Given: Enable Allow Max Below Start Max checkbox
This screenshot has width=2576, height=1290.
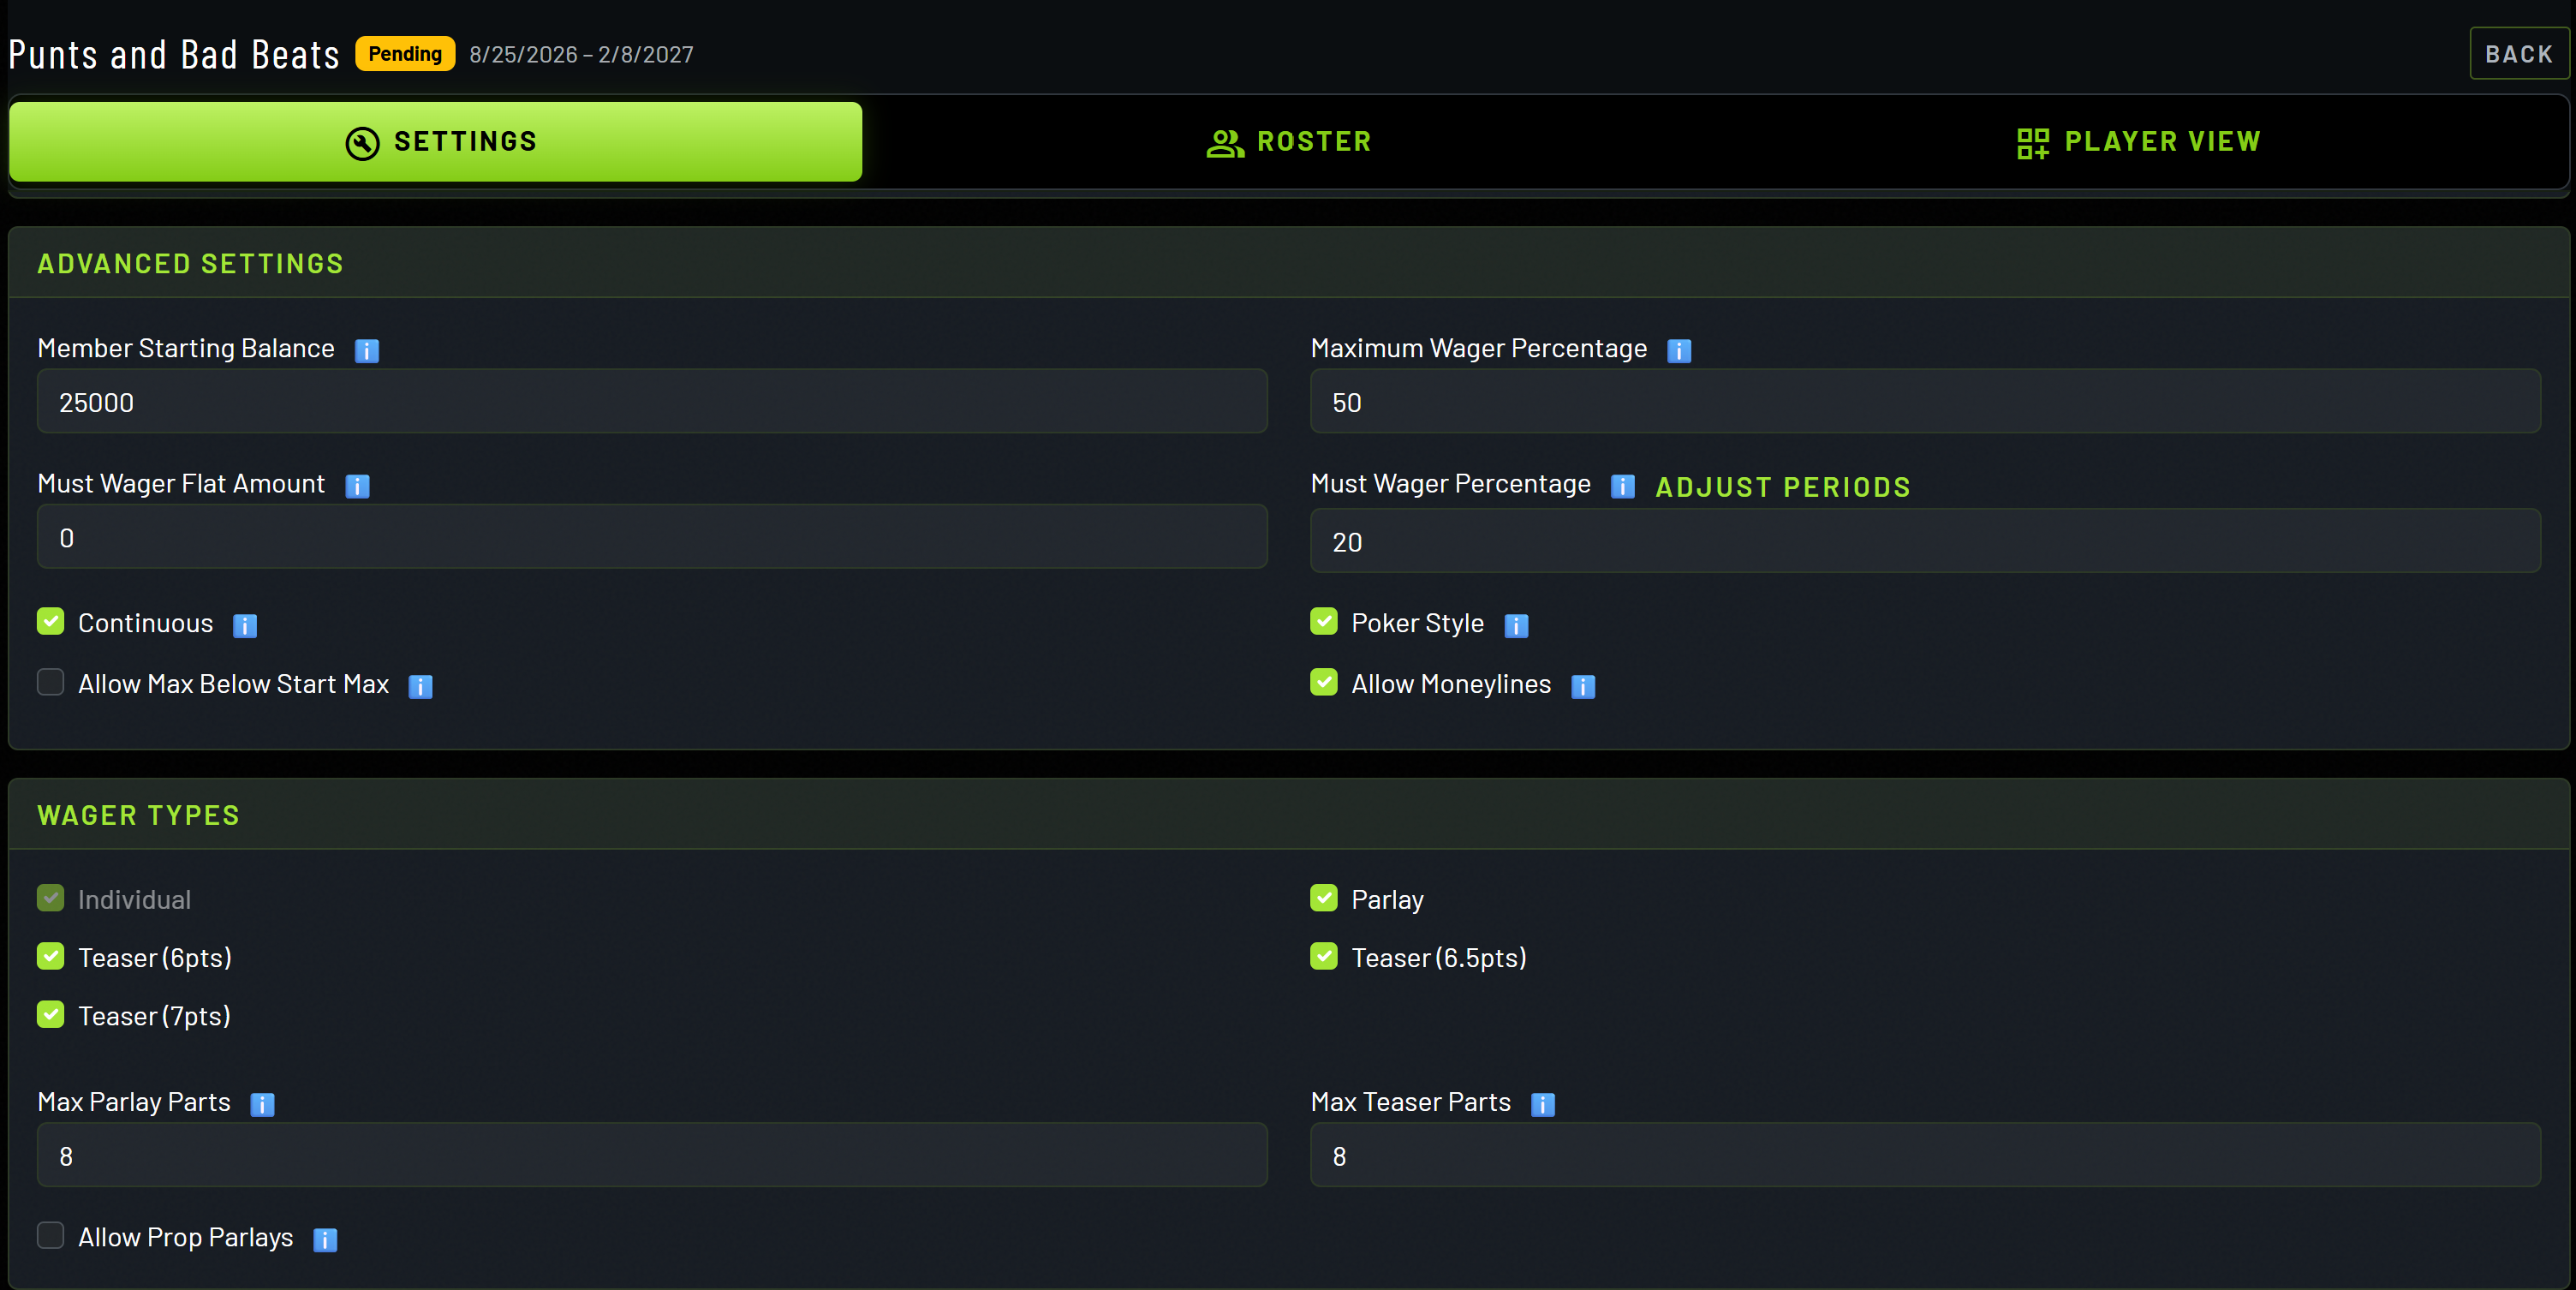Looking at the screenshot, I should click(51, 682).
